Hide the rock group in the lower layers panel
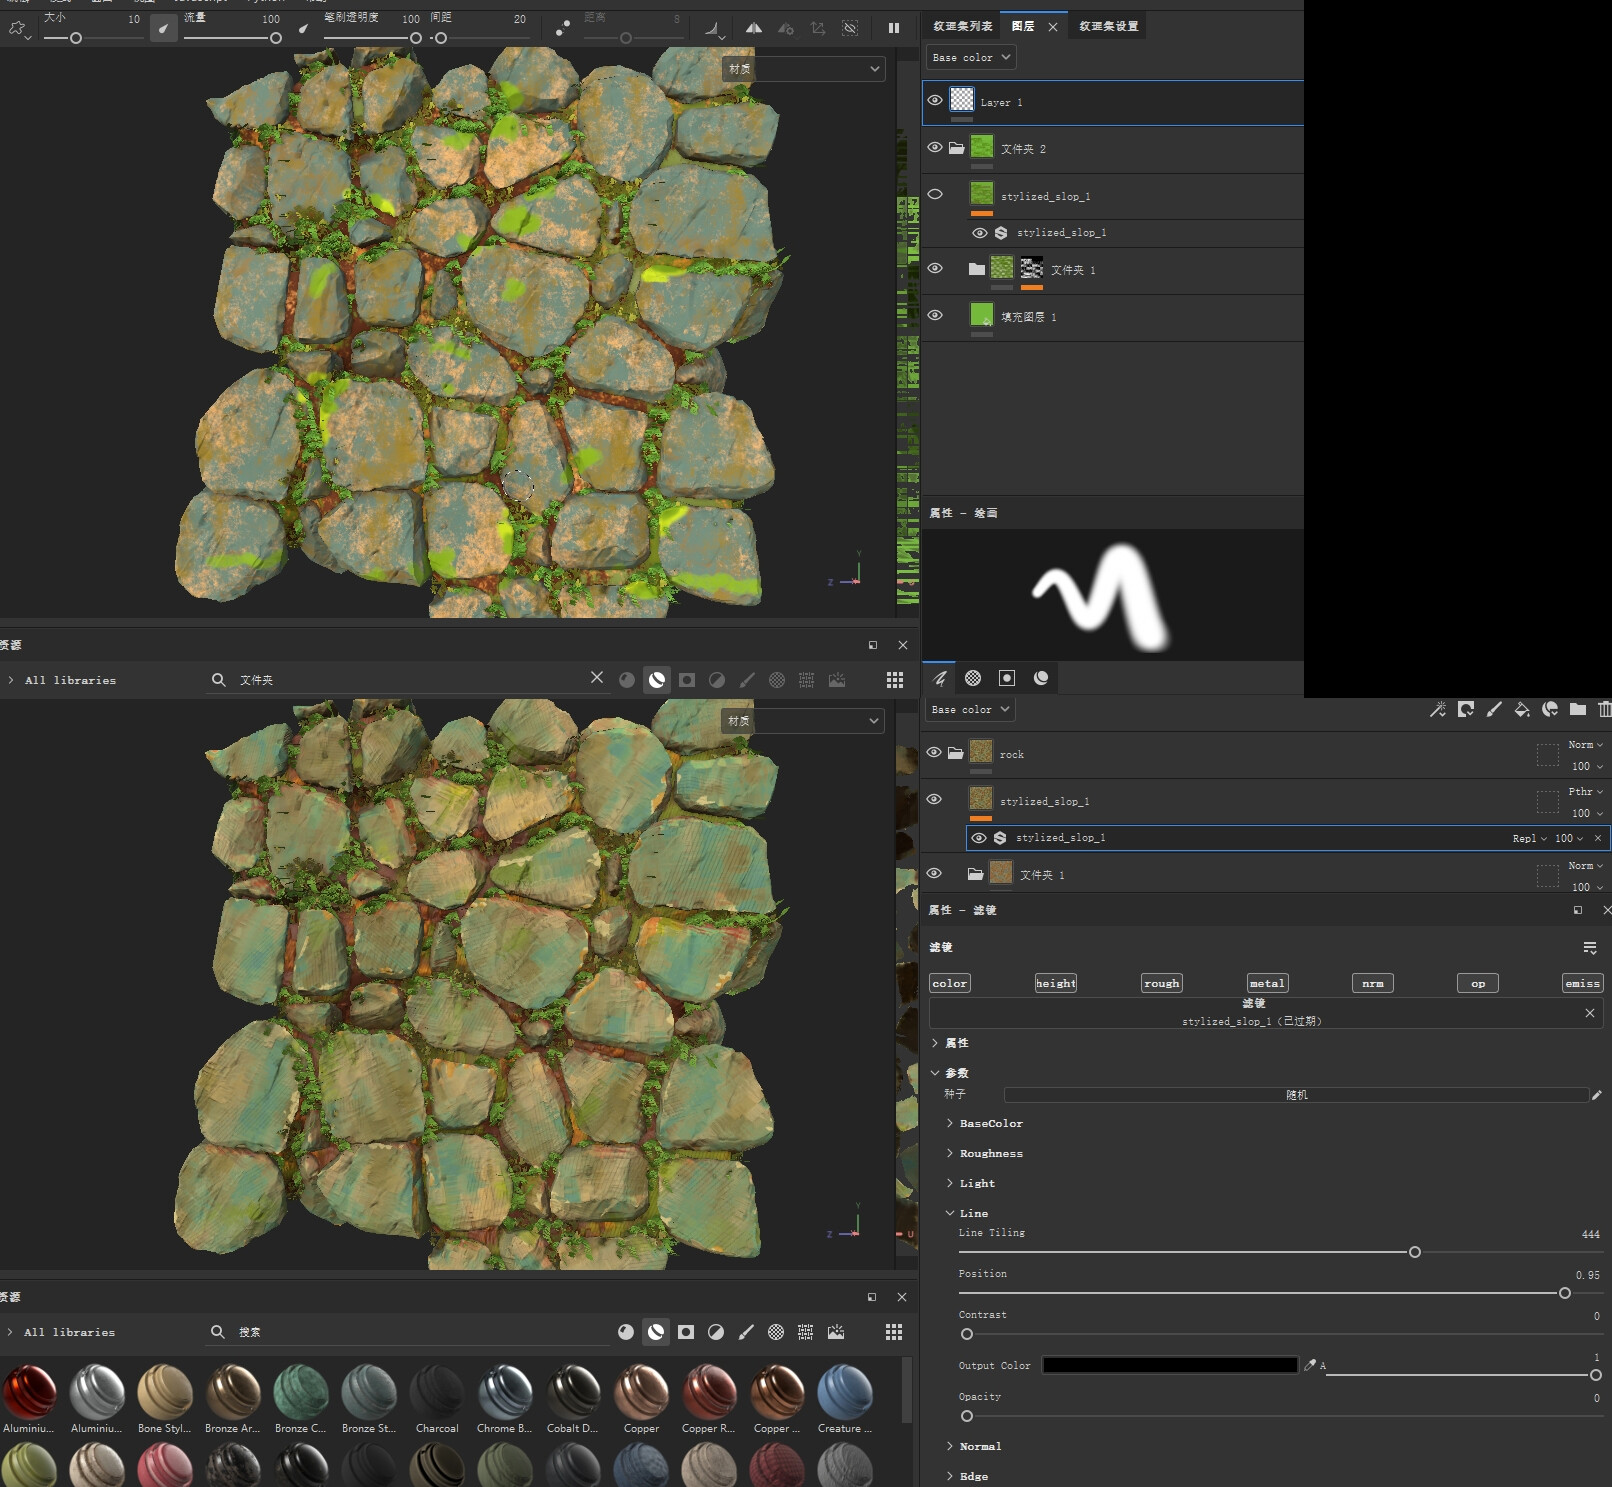Image resolution: width=1612 pixels, height=1487 pixels. (x=935, y=753)
